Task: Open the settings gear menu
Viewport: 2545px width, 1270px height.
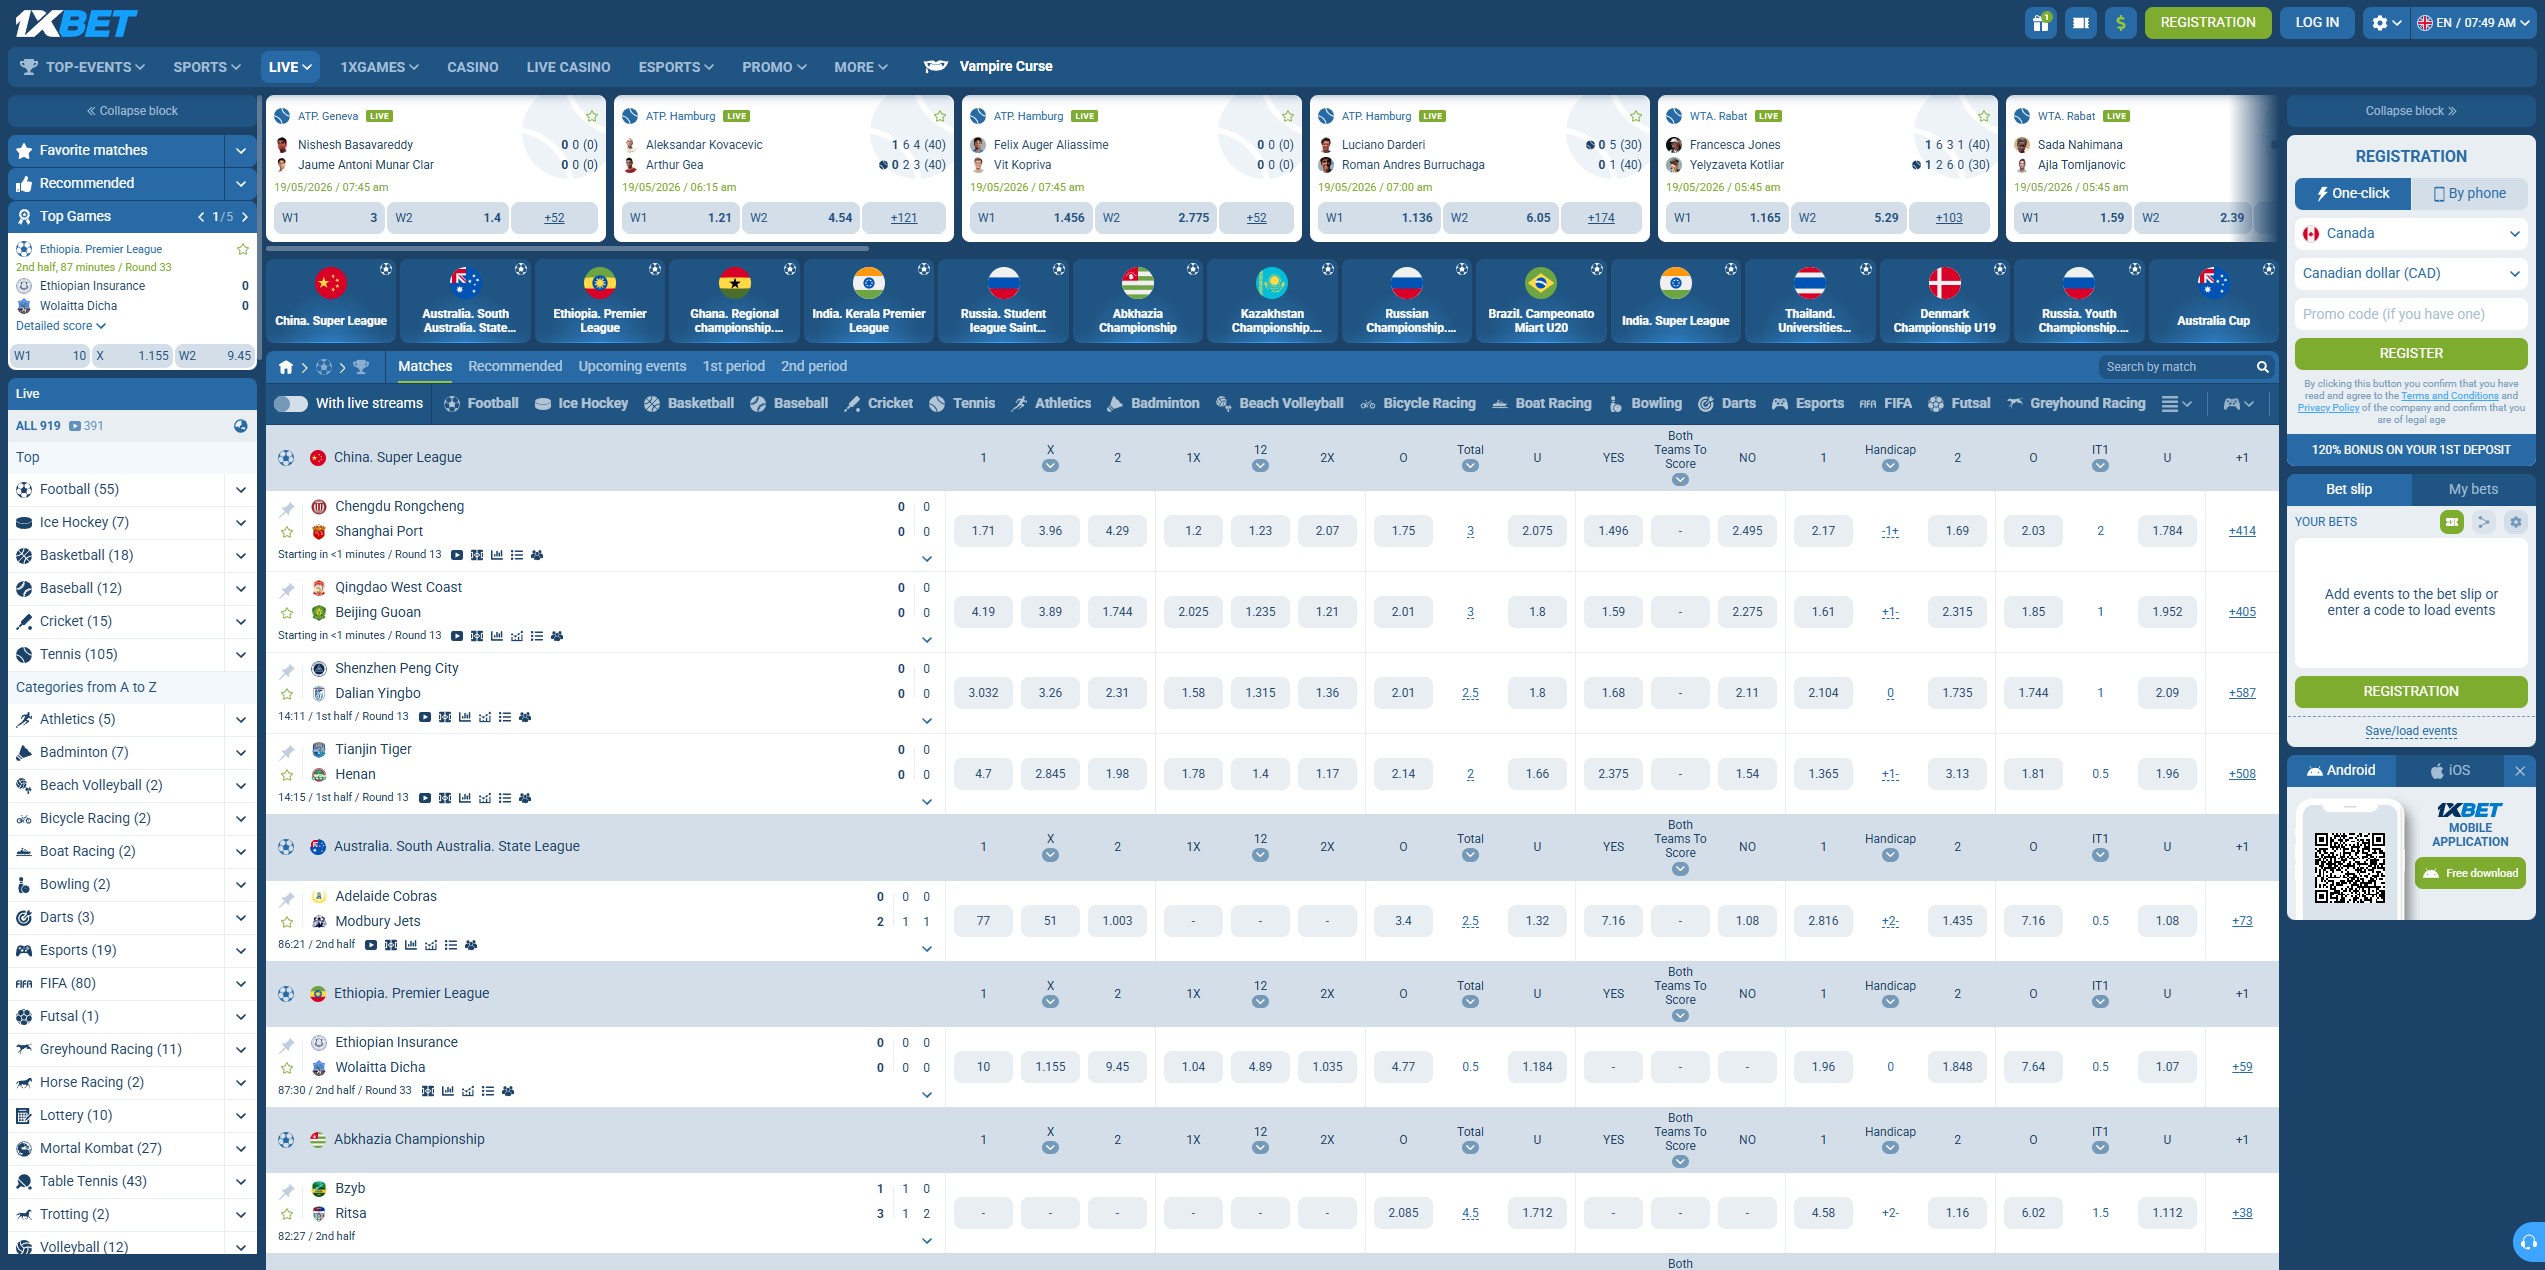Action: (2385, 22)
